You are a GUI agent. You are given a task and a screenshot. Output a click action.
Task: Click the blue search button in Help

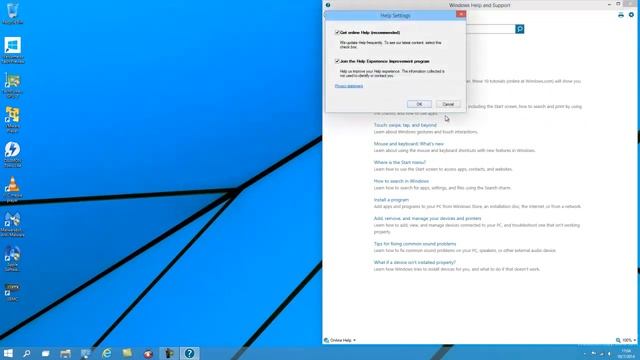[x=520, y=29]
